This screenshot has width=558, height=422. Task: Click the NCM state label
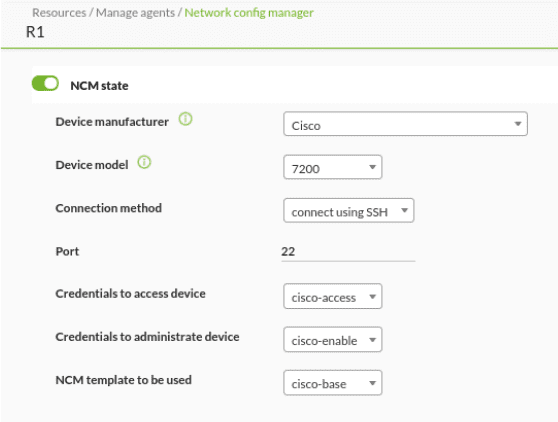pyautogui.click(x=99, y=86)
